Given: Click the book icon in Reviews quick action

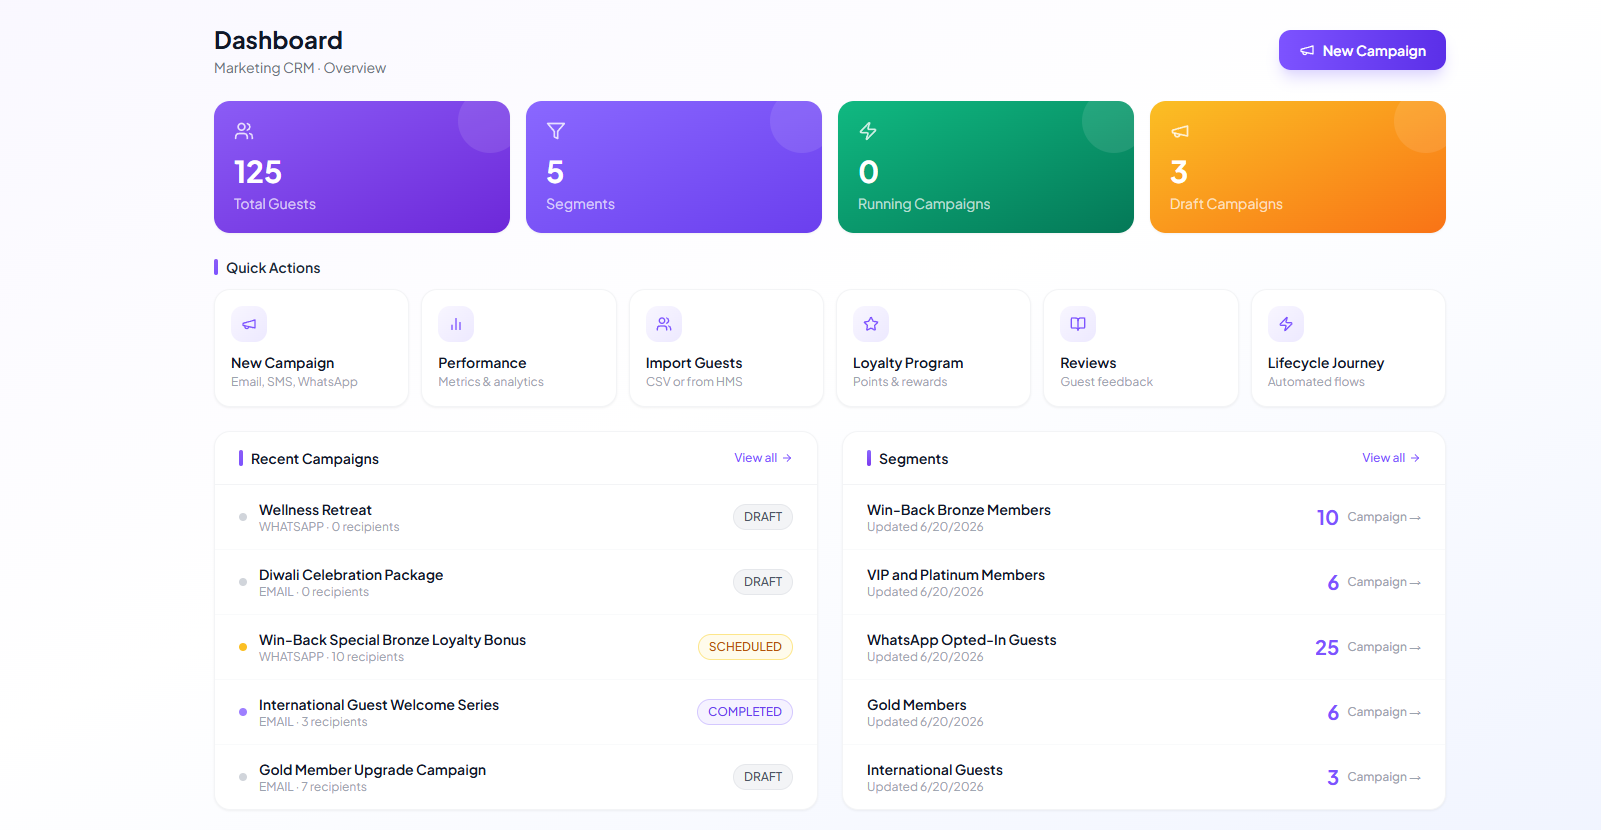Looking at the screenshot, I should point(1078,324).
